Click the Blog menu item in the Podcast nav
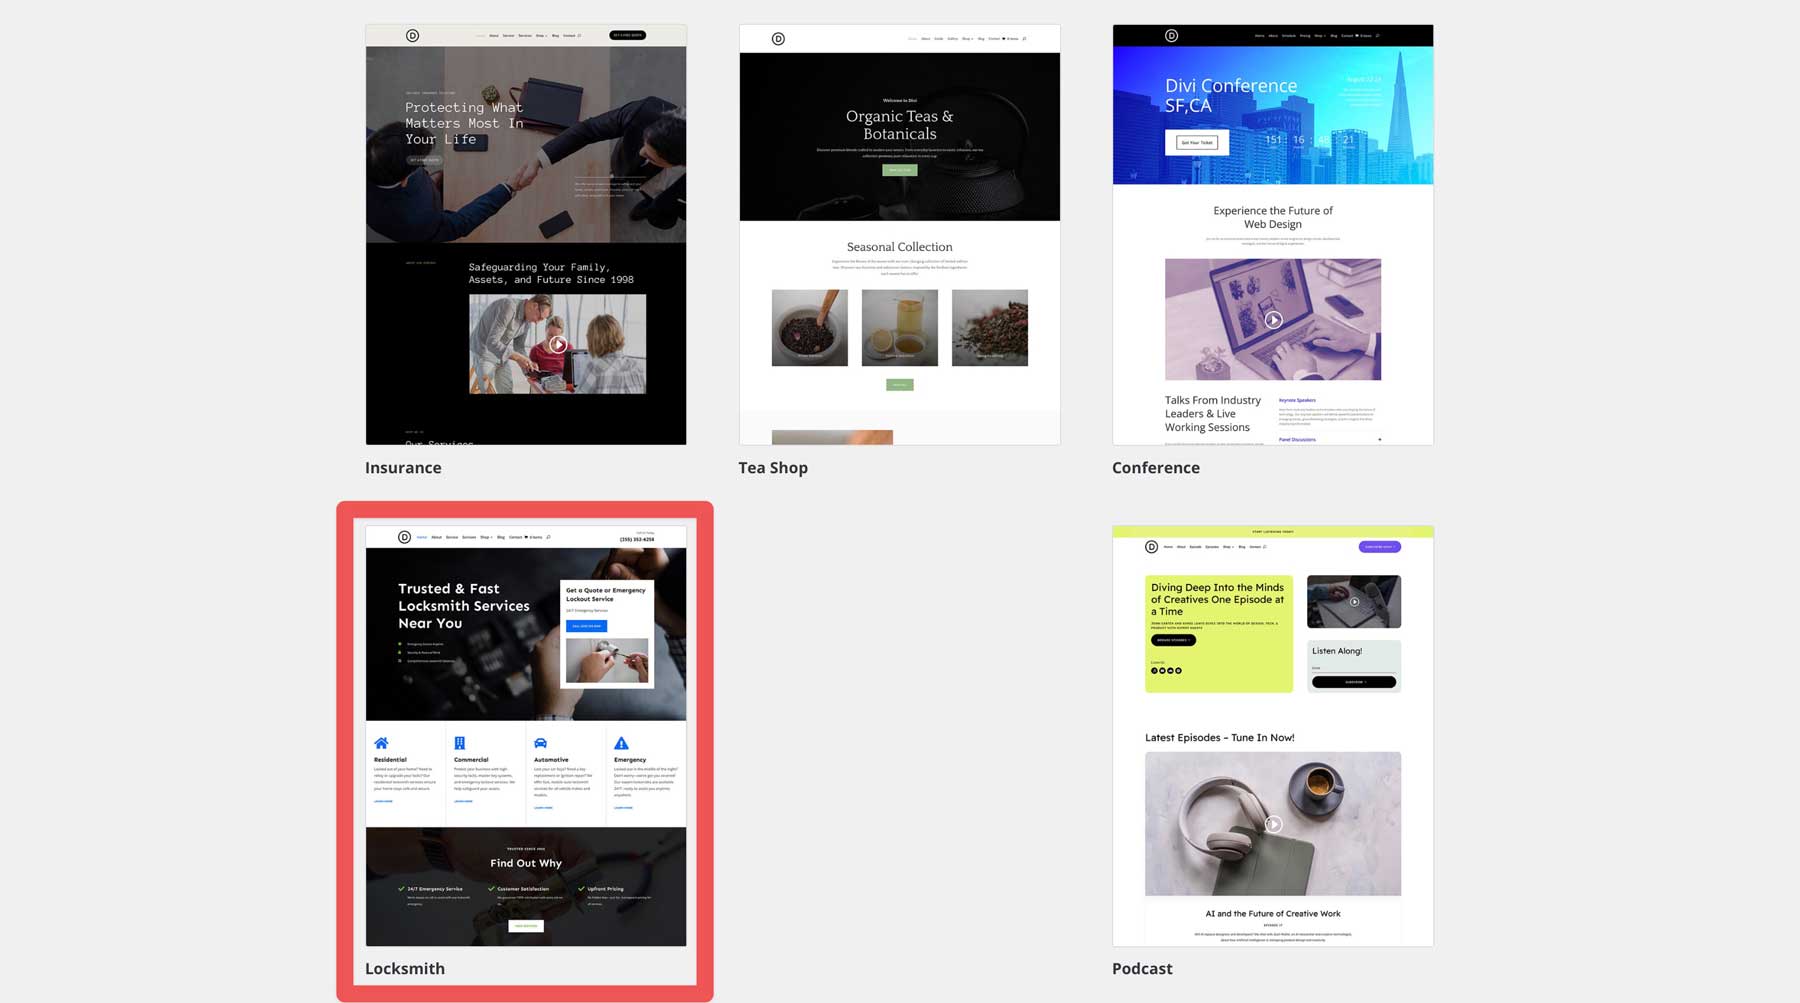The image size is (1800, 1003). (1242, 547)
